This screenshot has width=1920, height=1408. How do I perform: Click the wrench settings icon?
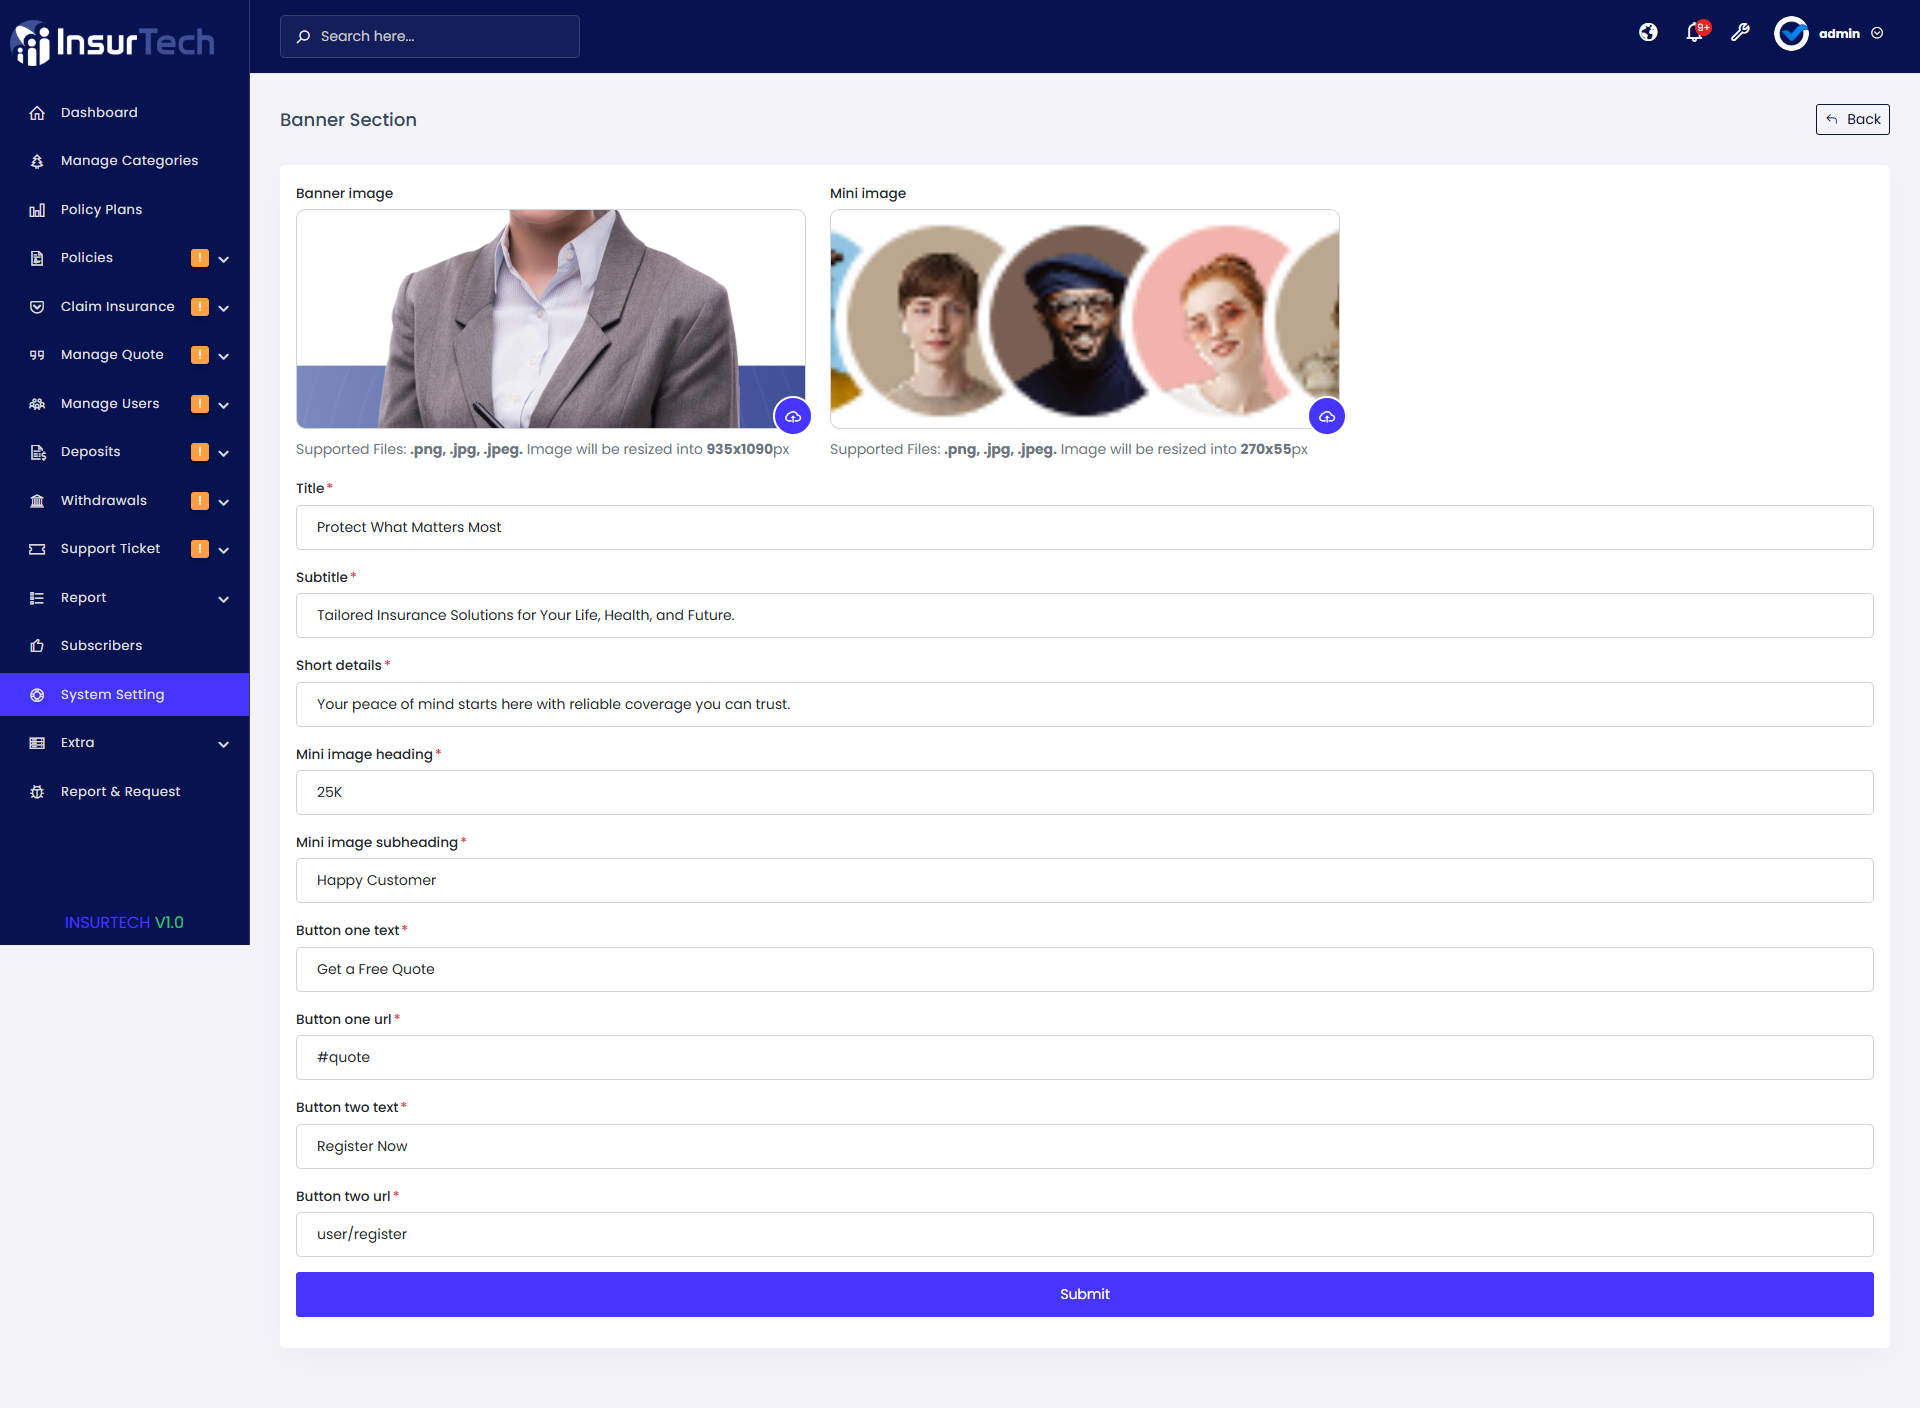pyautogui.click(x=1740, y=33)
